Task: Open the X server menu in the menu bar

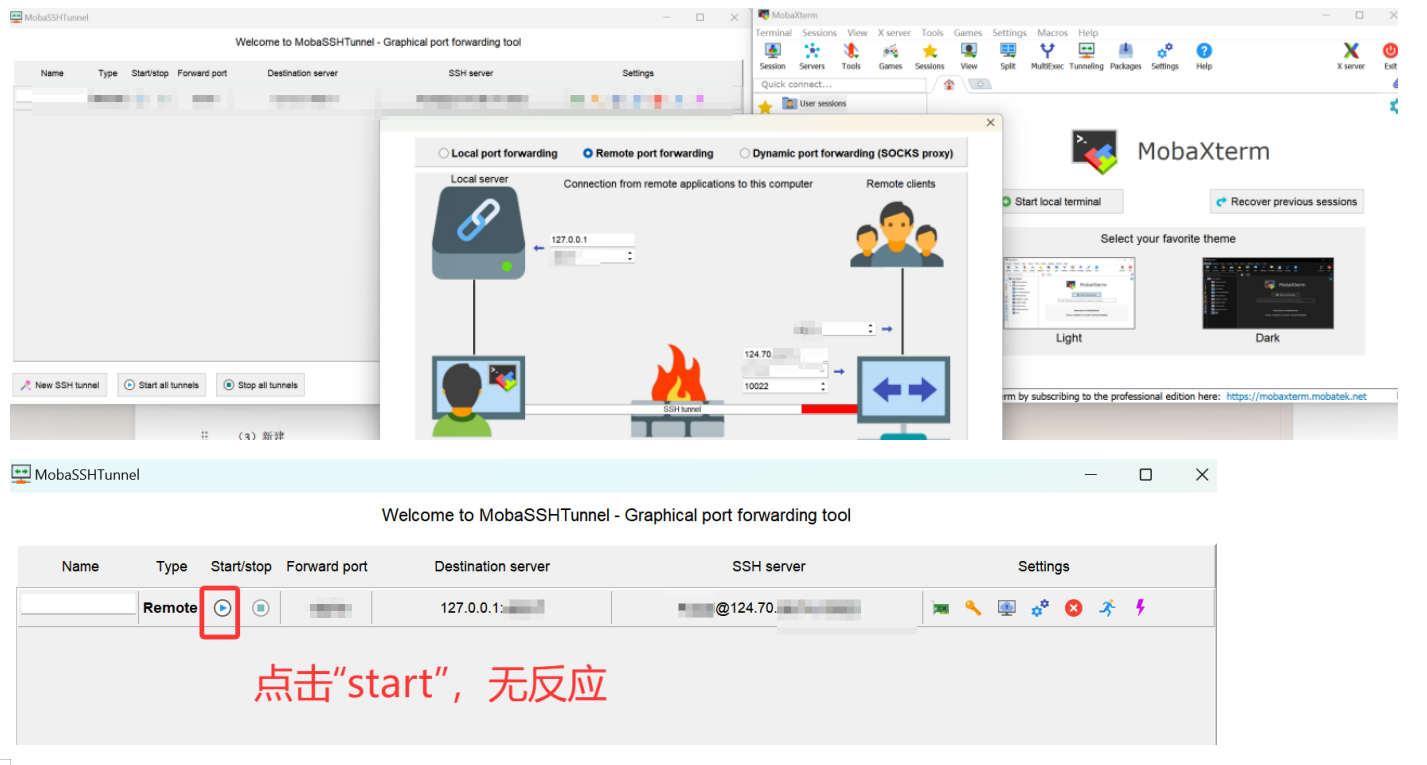Action: (x=895, y=33)
